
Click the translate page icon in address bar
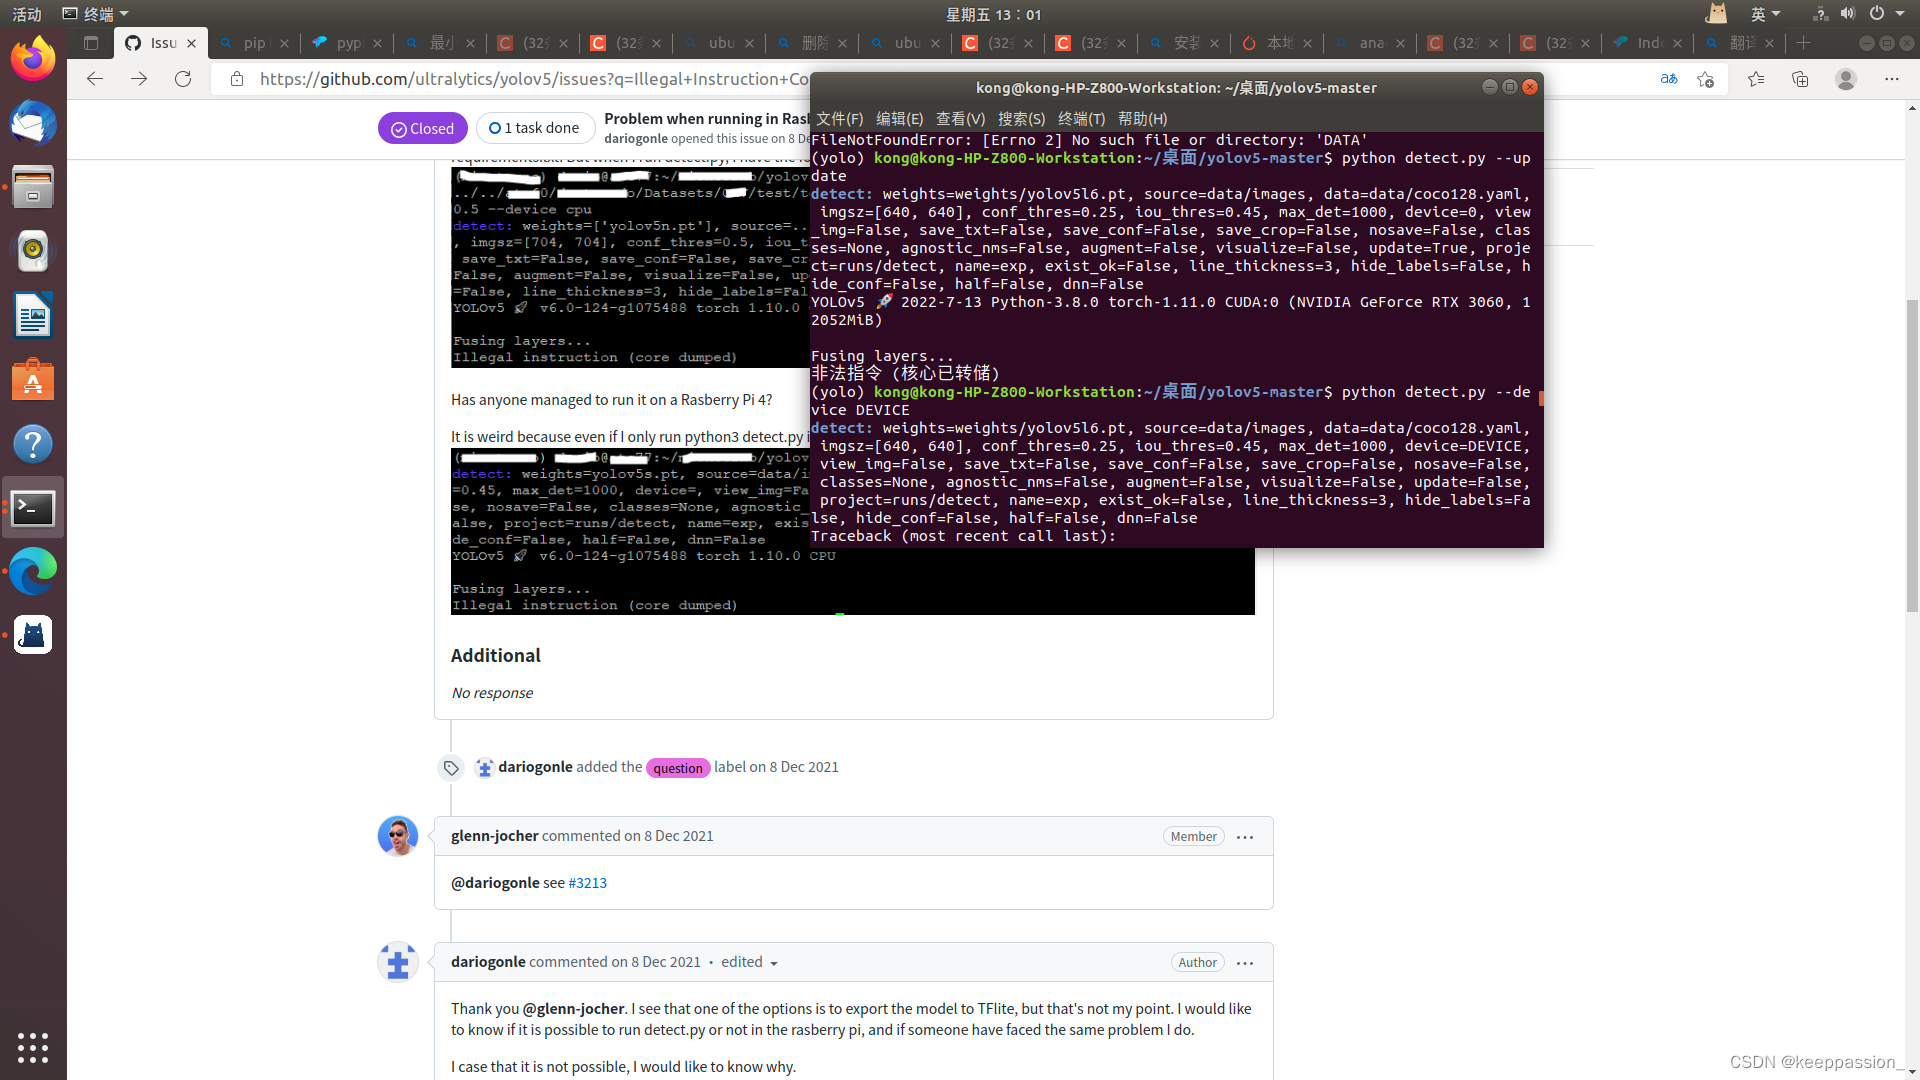point(1668,79)
